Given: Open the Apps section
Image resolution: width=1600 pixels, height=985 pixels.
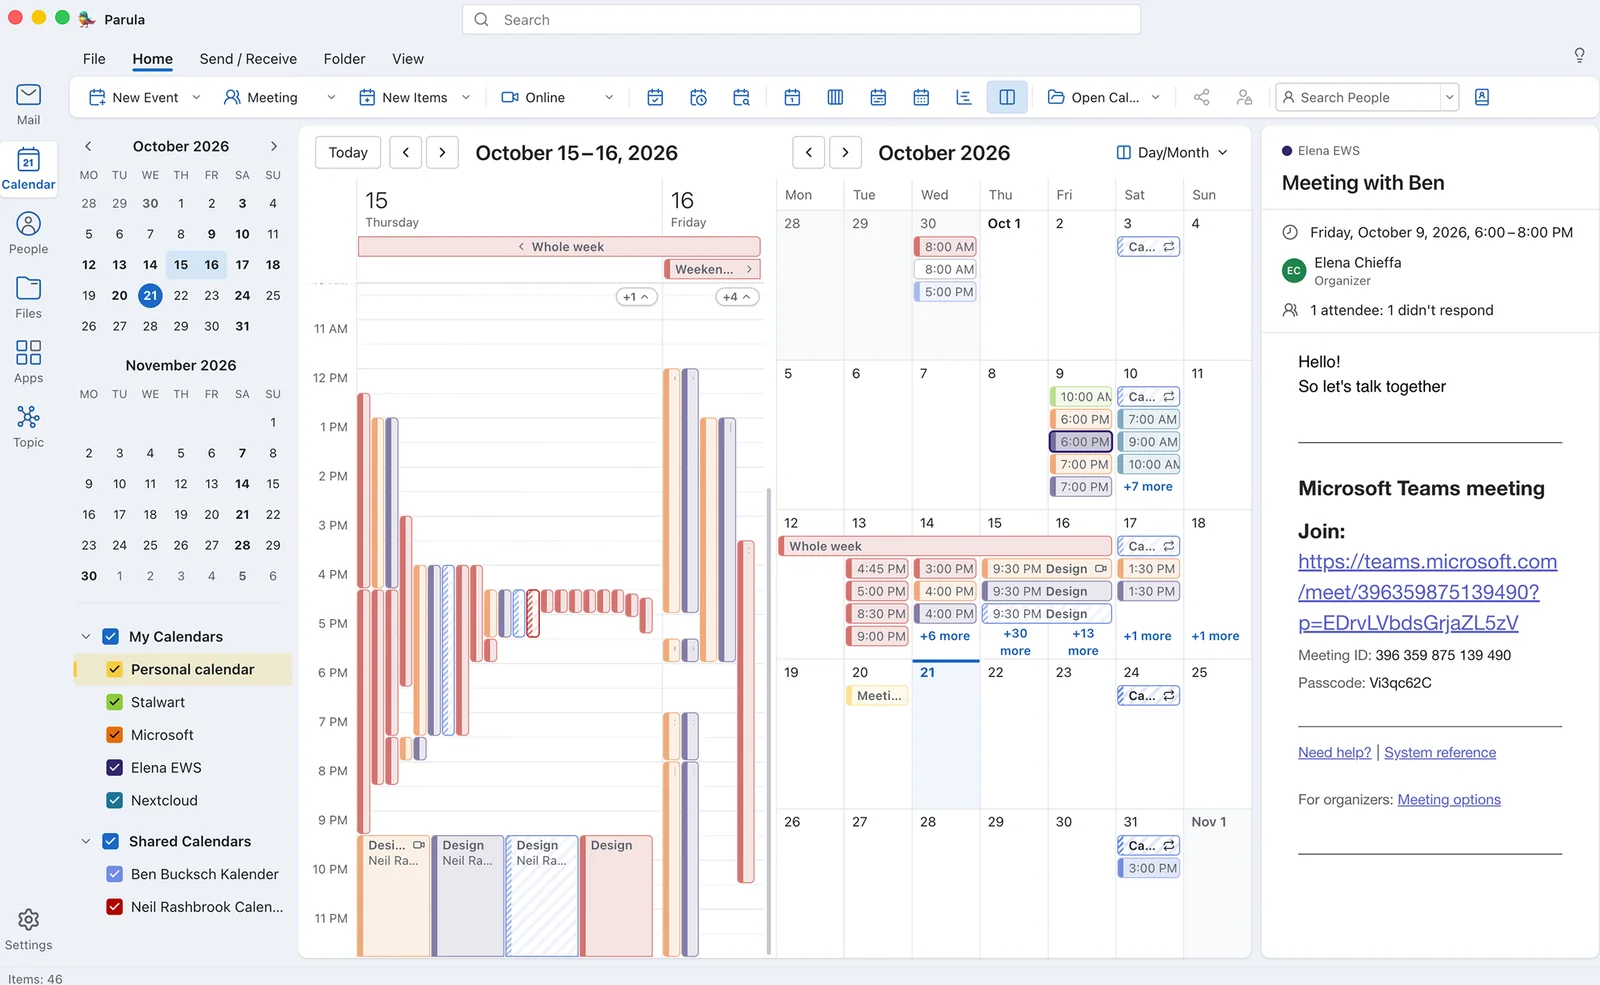Looking at the screenshot, I should 28,362.
